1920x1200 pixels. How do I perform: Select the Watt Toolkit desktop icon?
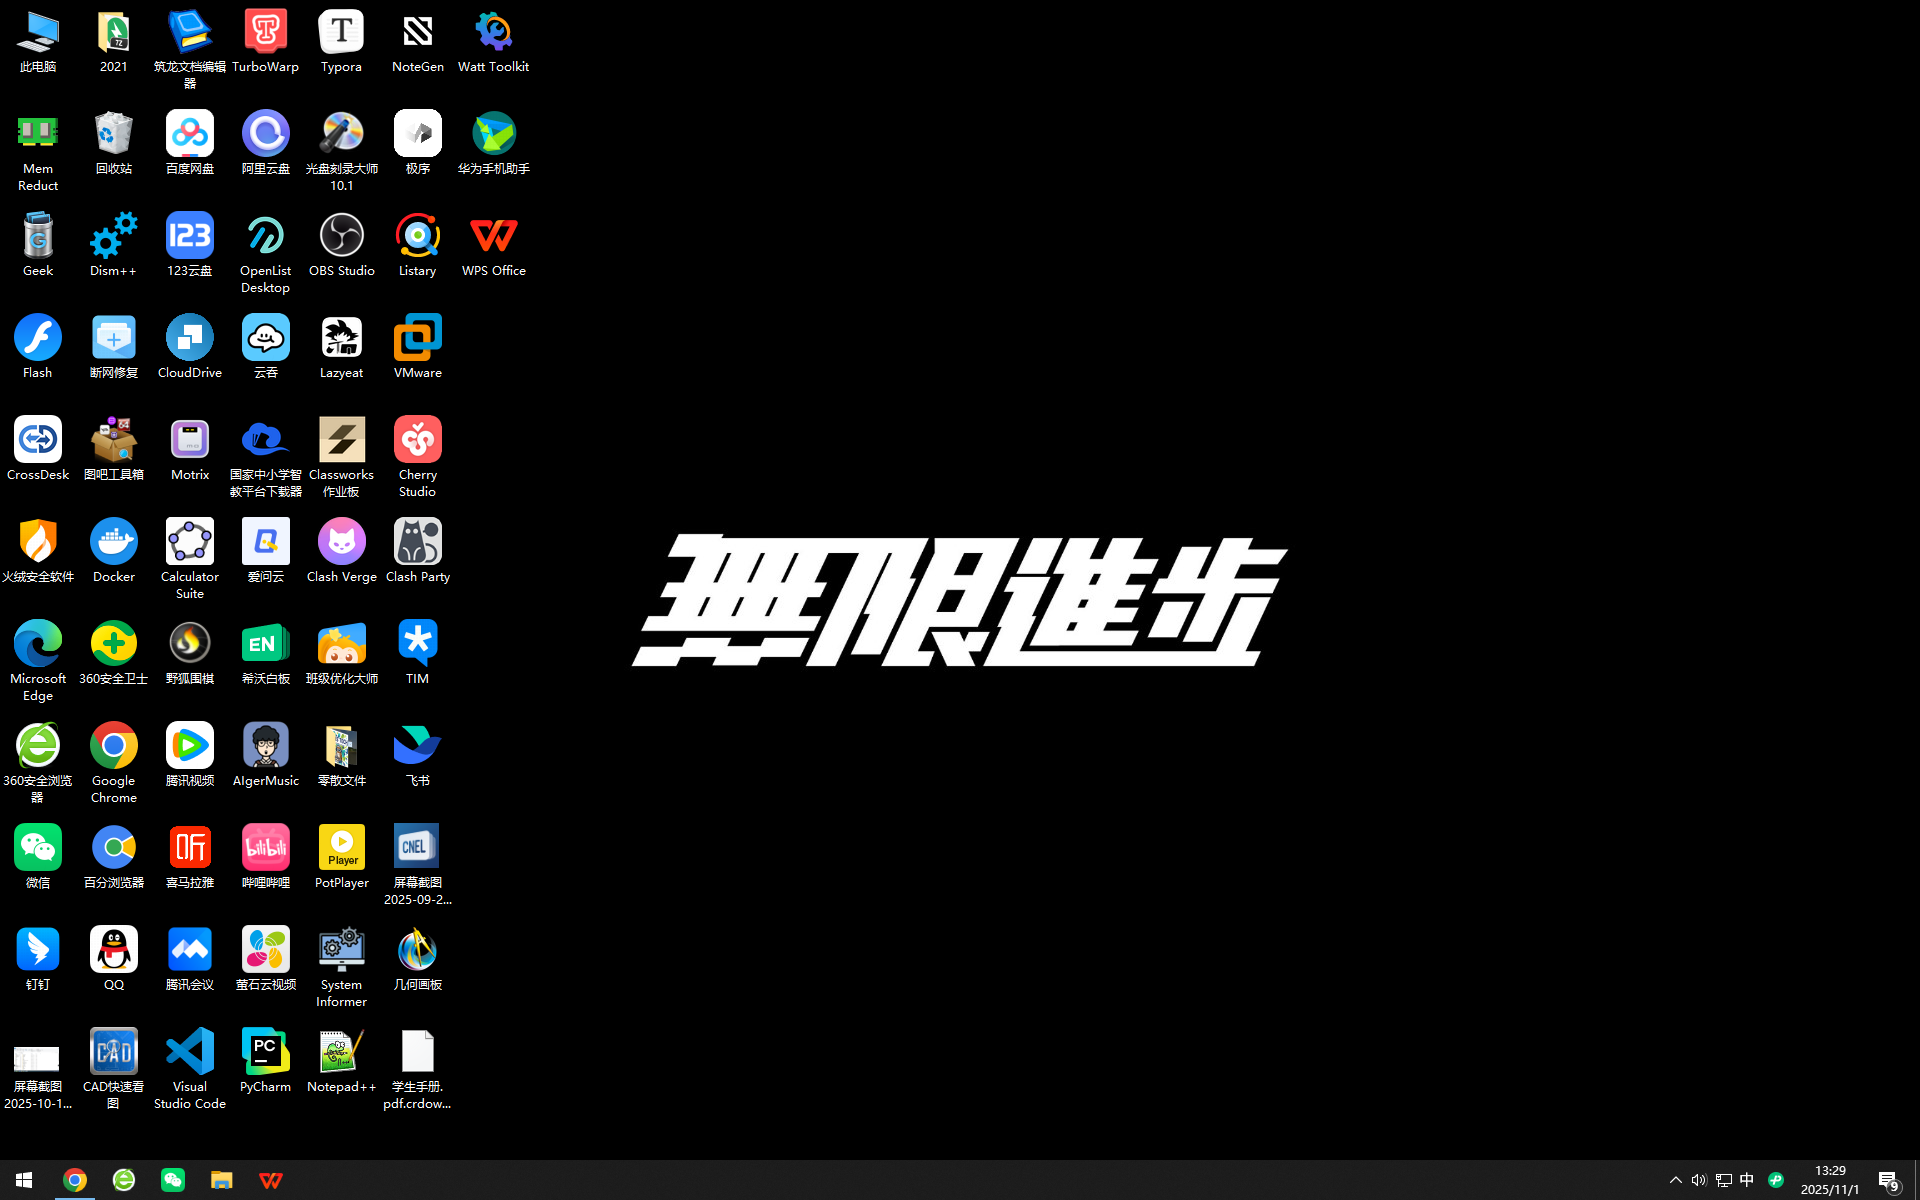(493, 33)
